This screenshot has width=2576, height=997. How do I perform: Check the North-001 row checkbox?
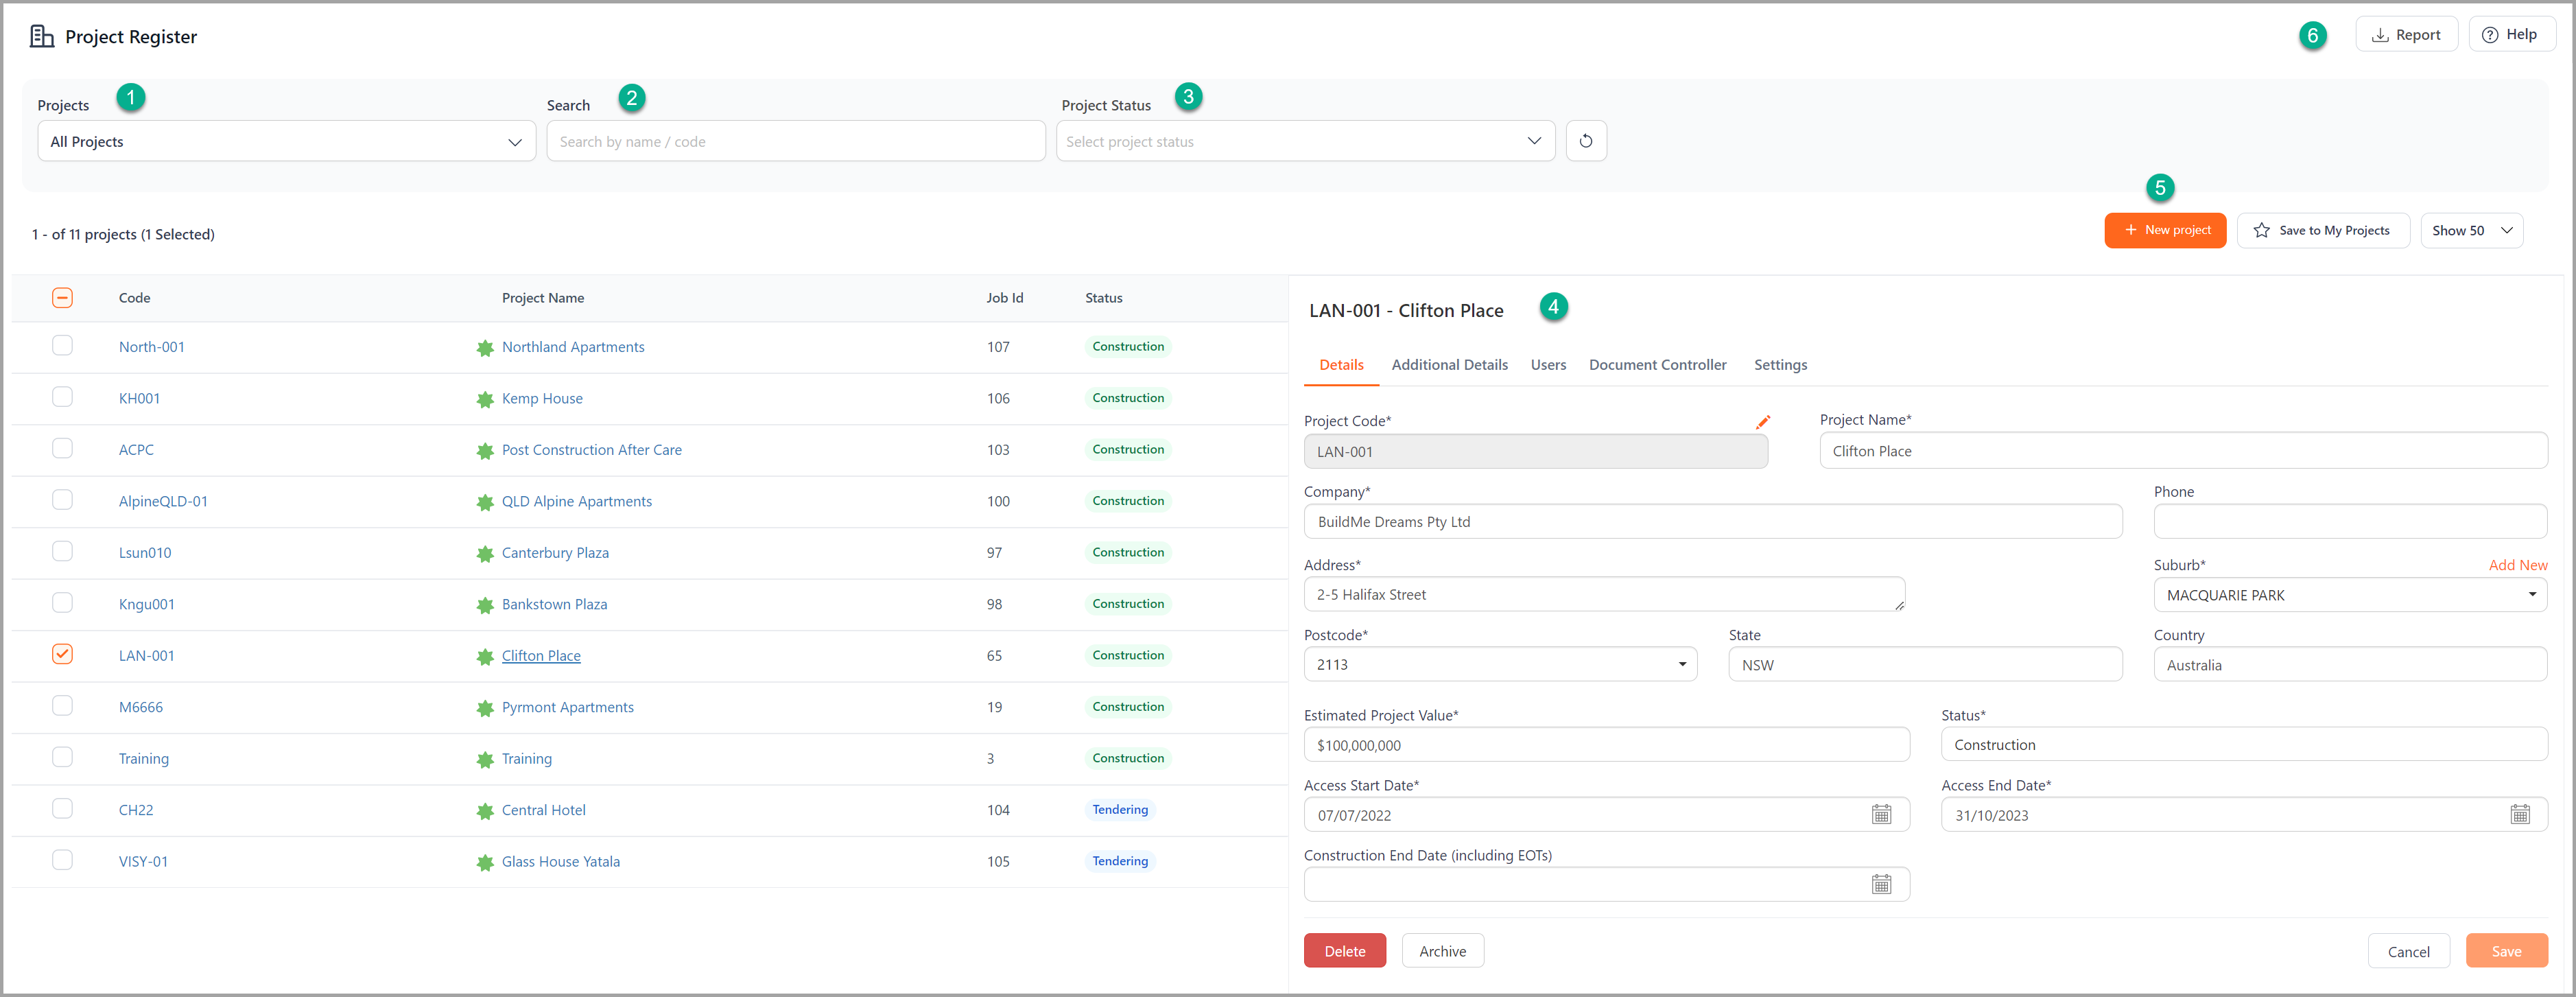pyautogui.click(x=62, y=346)
